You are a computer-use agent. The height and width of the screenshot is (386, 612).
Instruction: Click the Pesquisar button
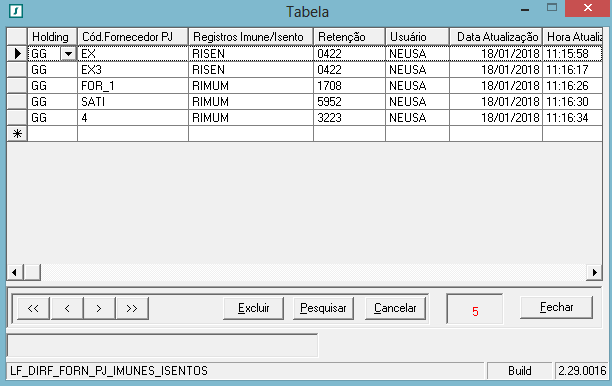click(x=323, y=308)
